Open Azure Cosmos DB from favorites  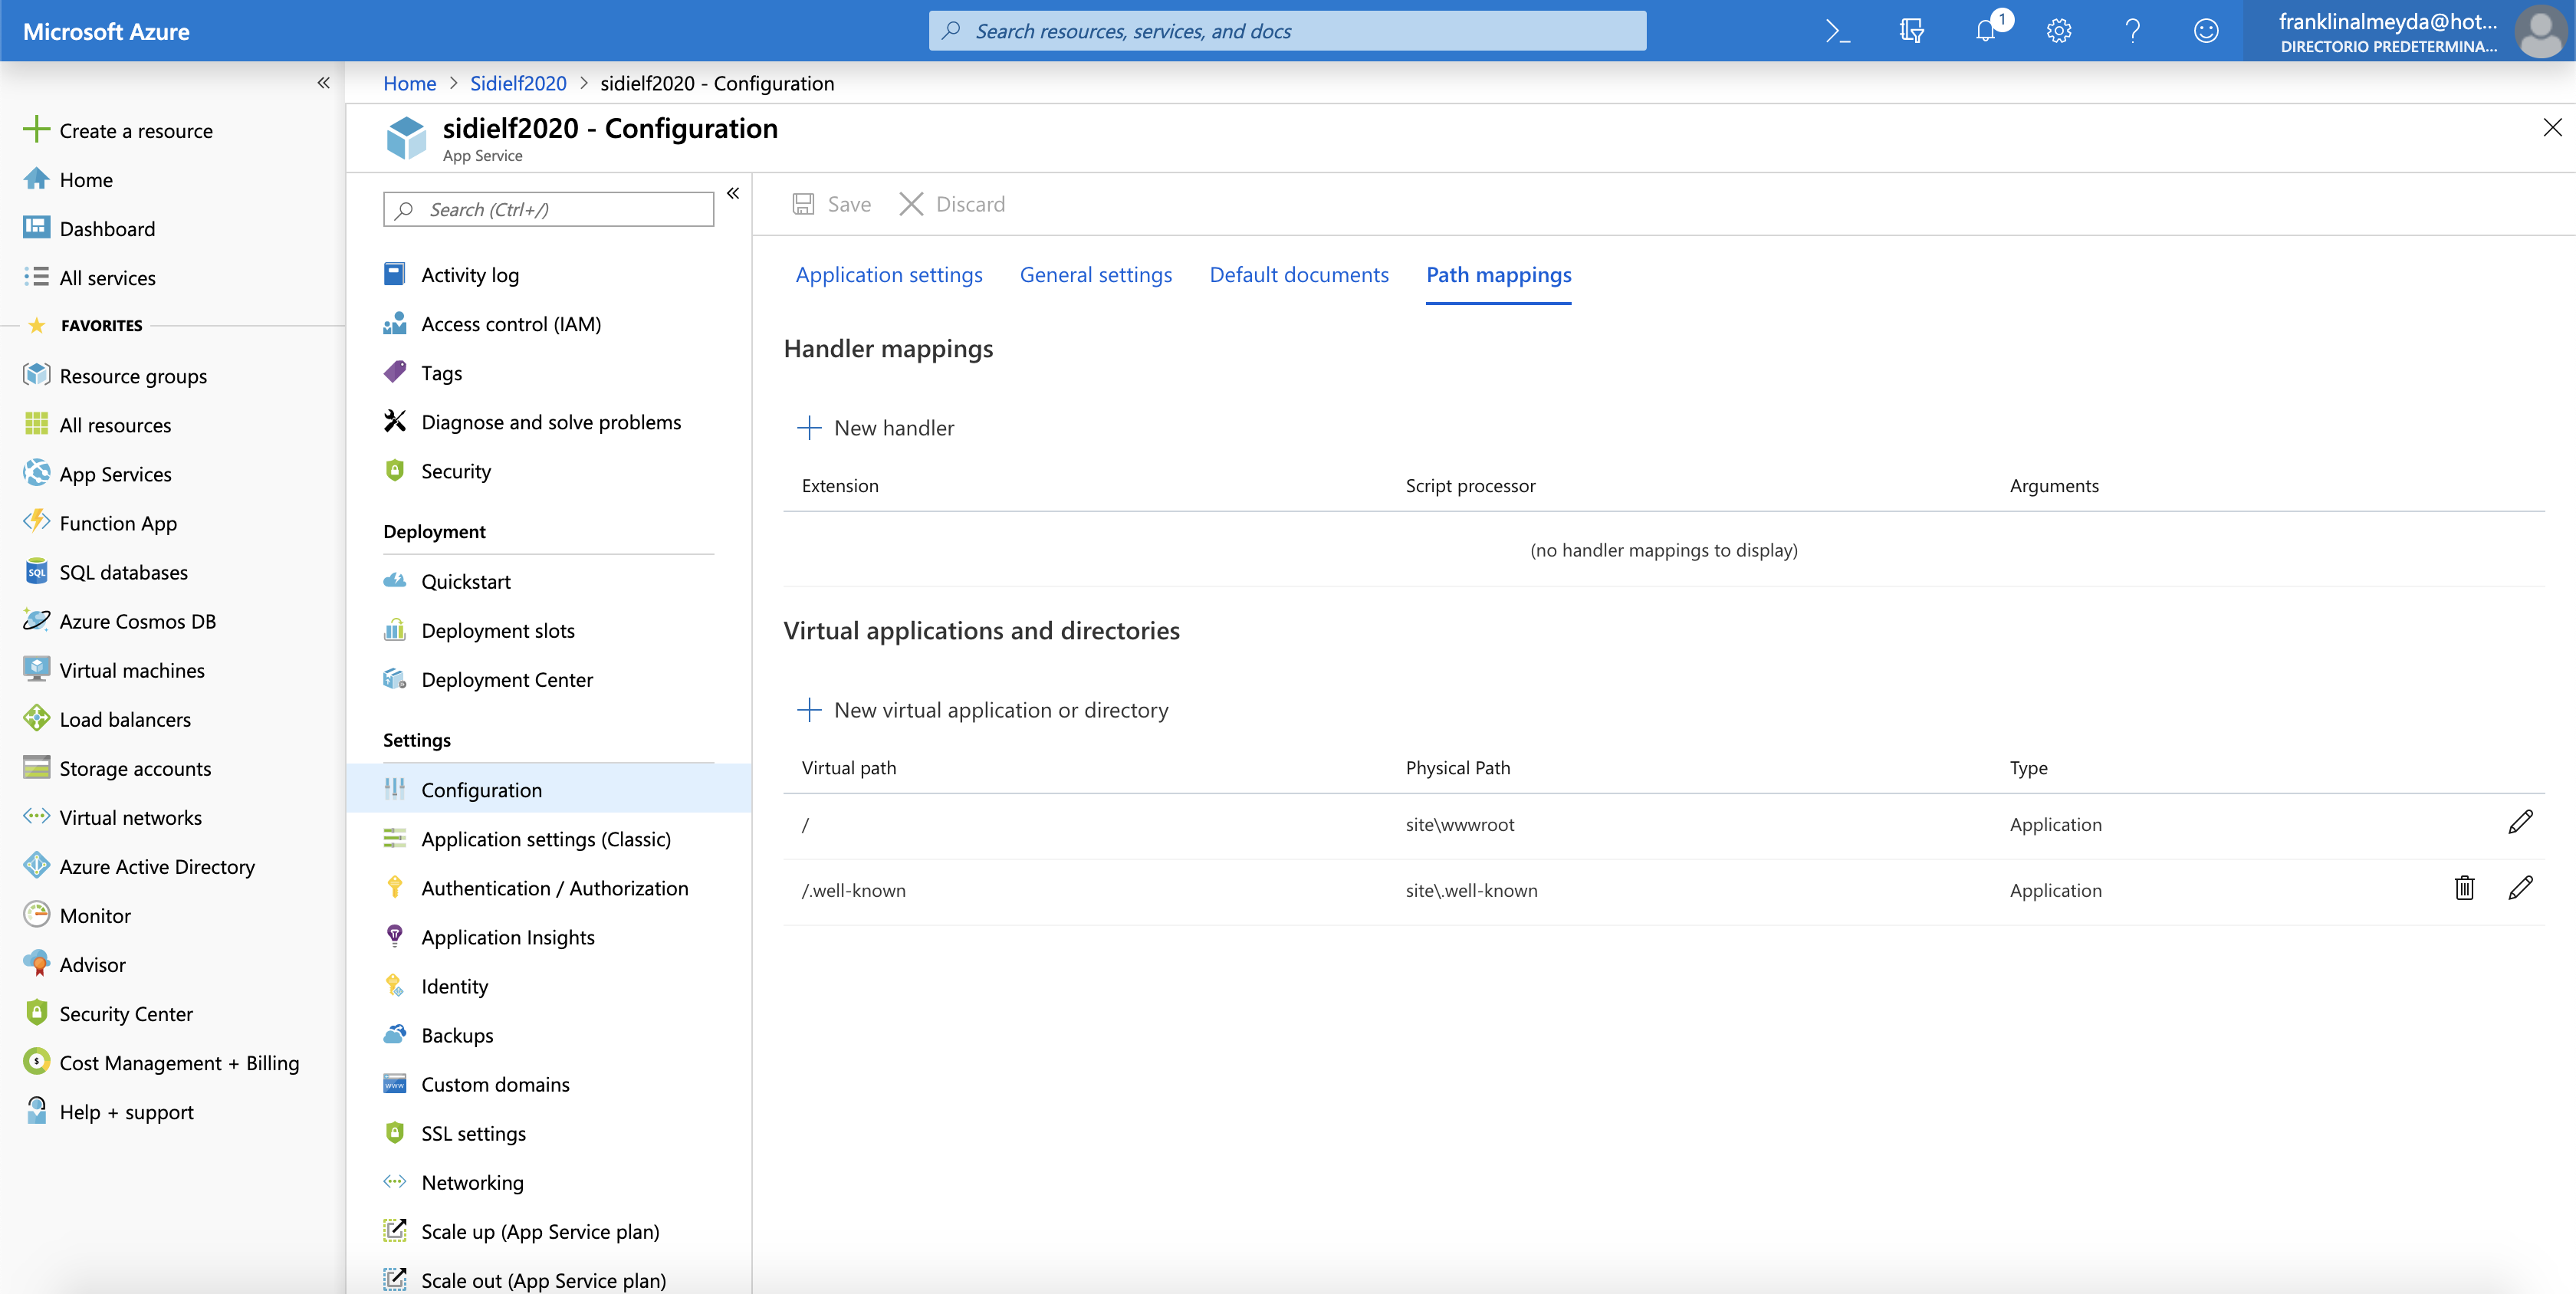tap(137, 620)
